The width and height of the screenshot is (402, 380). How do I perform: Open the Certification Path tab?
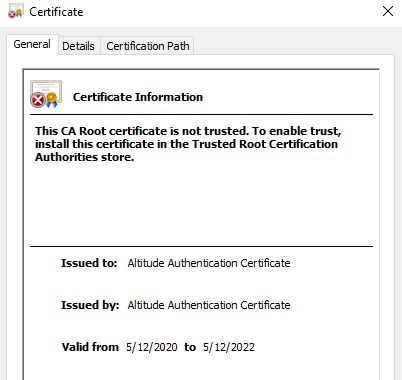coord(148,46)
